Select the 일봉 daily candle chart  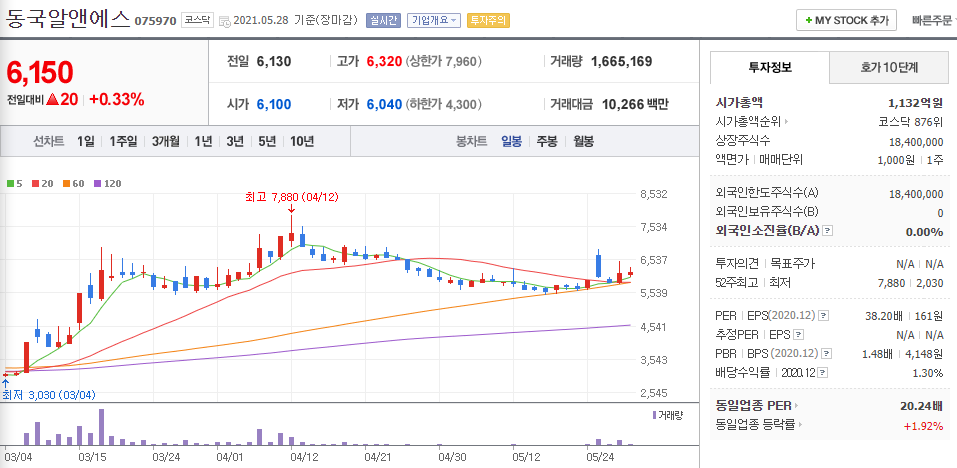coord(511,142)
